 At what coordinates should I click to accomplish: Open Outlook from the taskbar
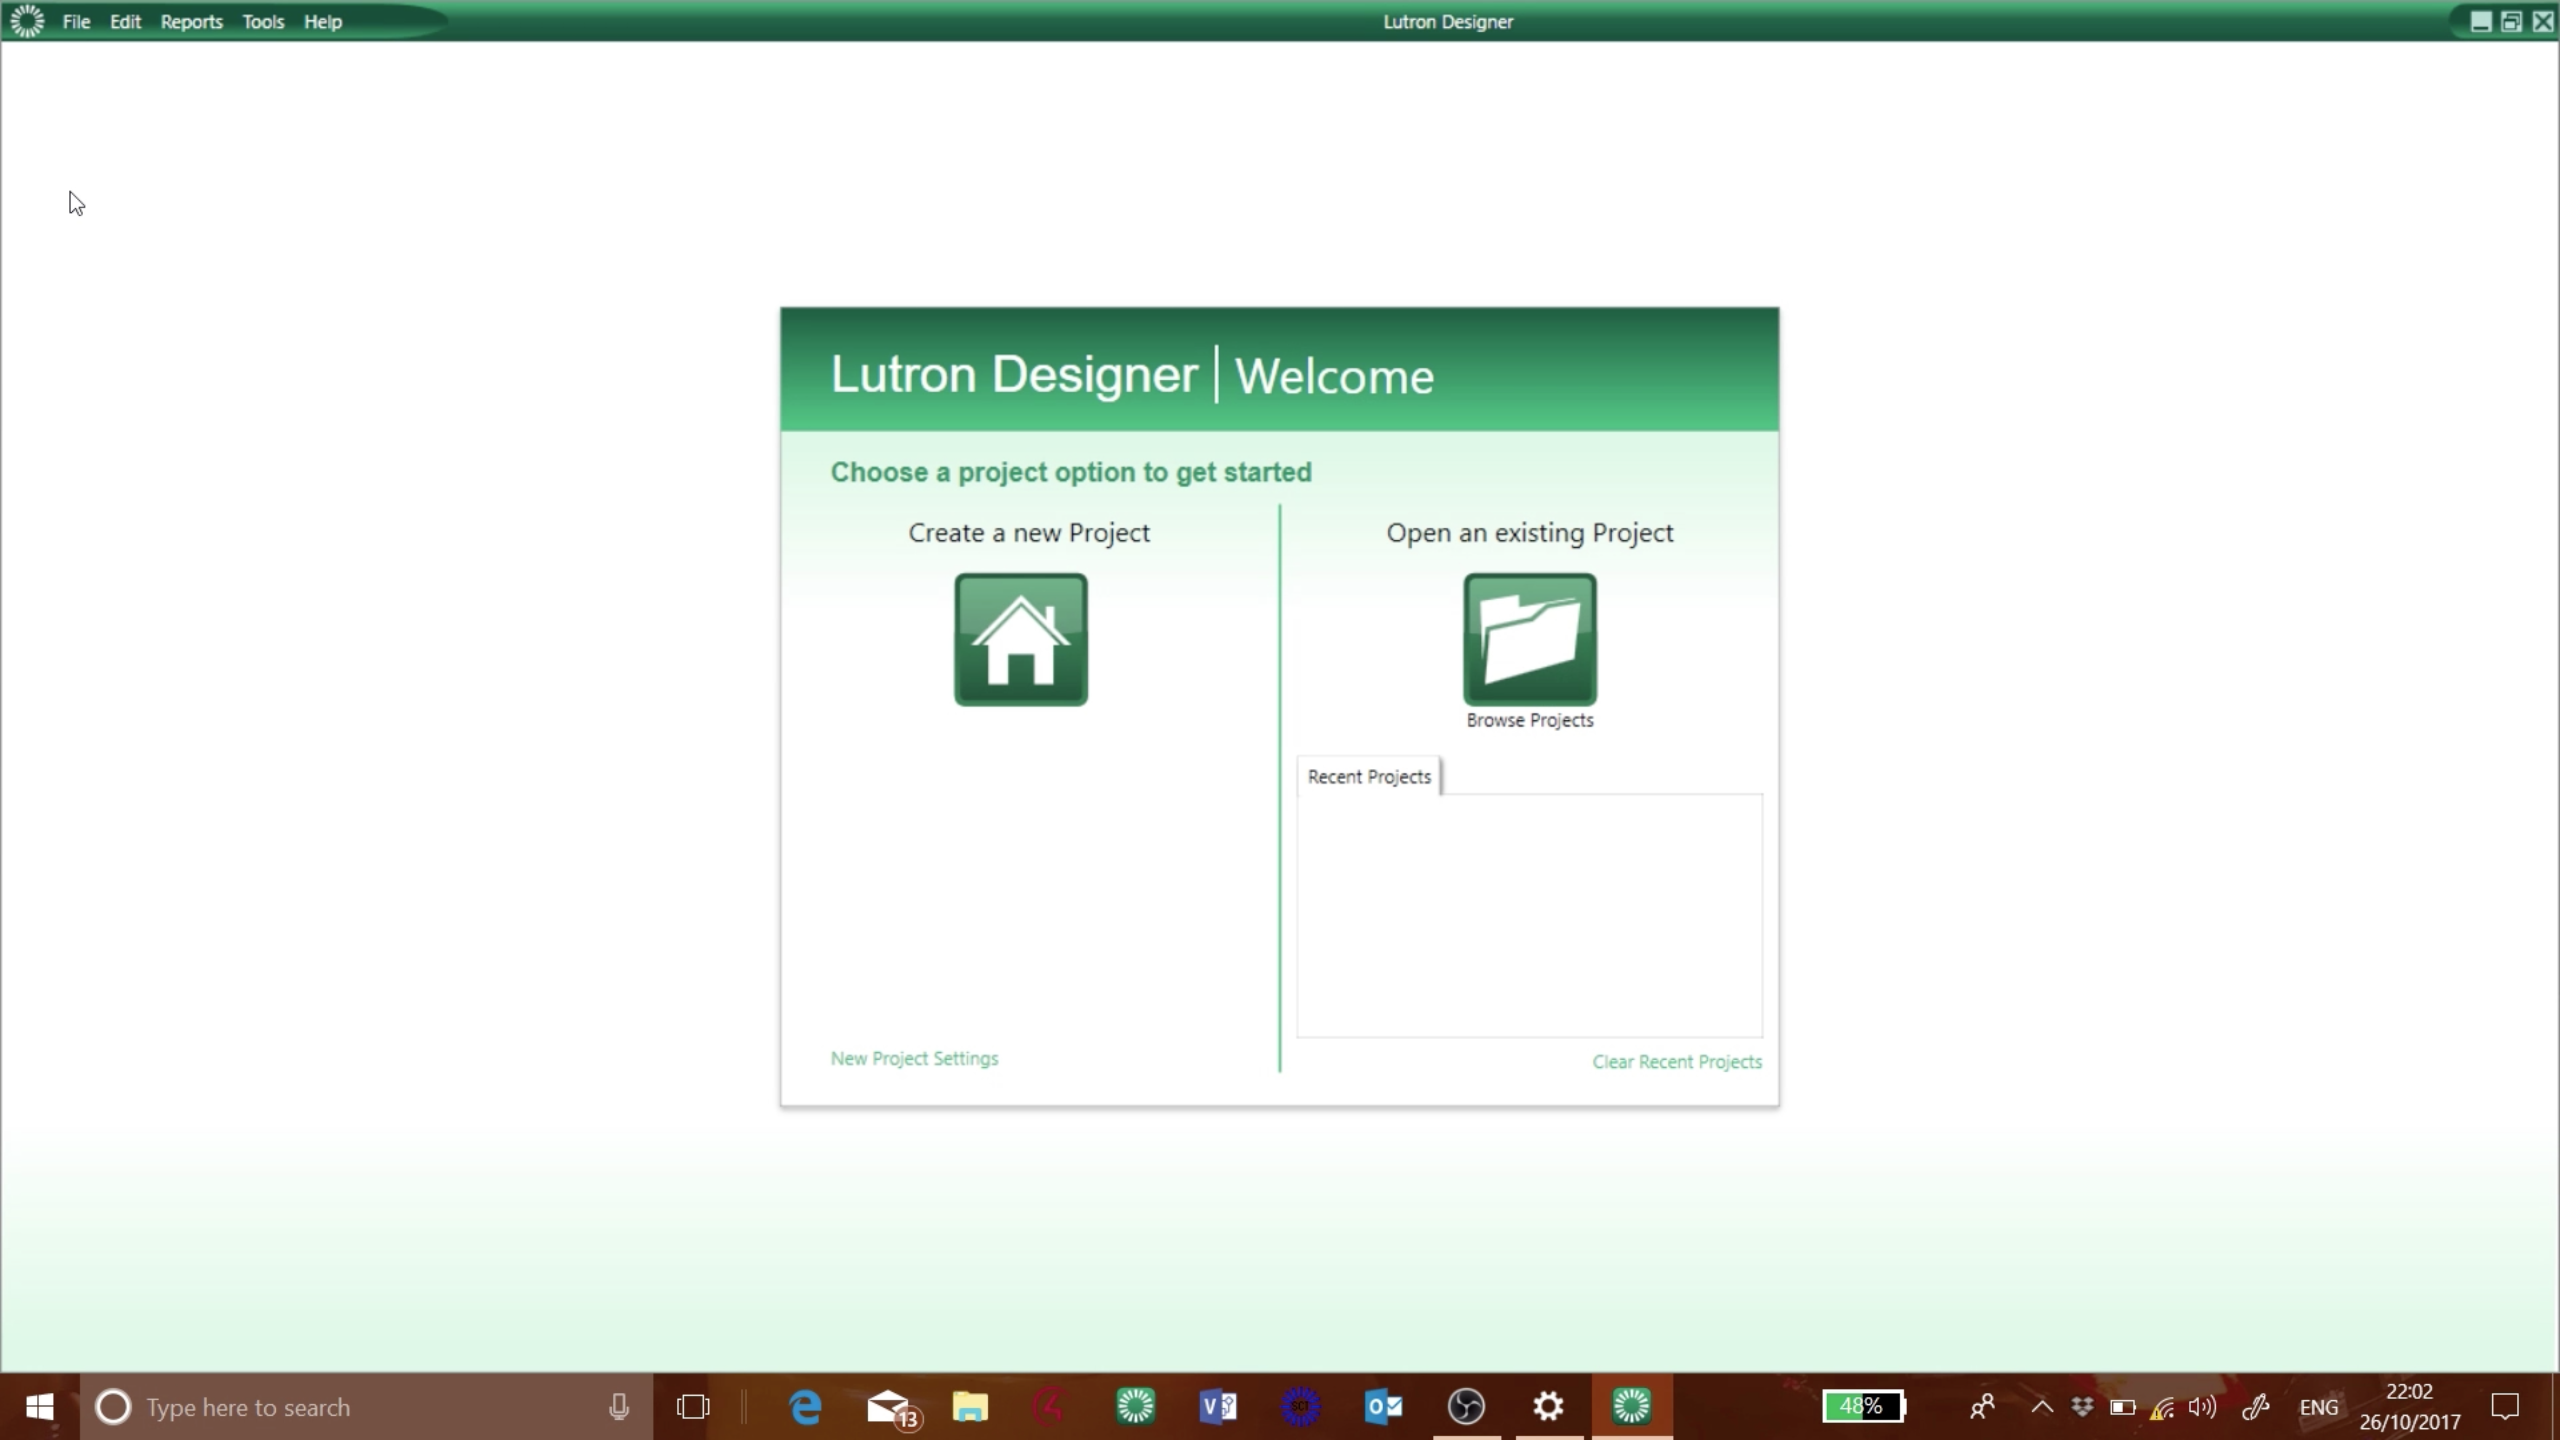pos(1383,1407)
